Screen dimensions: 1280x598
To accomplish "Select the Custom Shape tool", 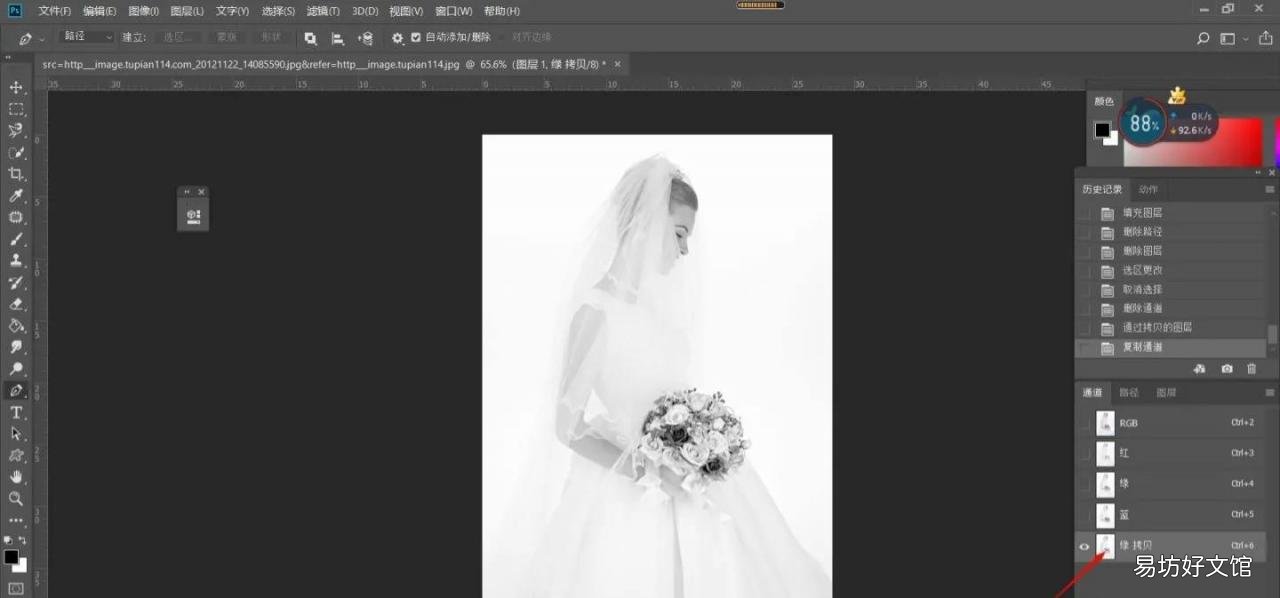I will (16, 456).
